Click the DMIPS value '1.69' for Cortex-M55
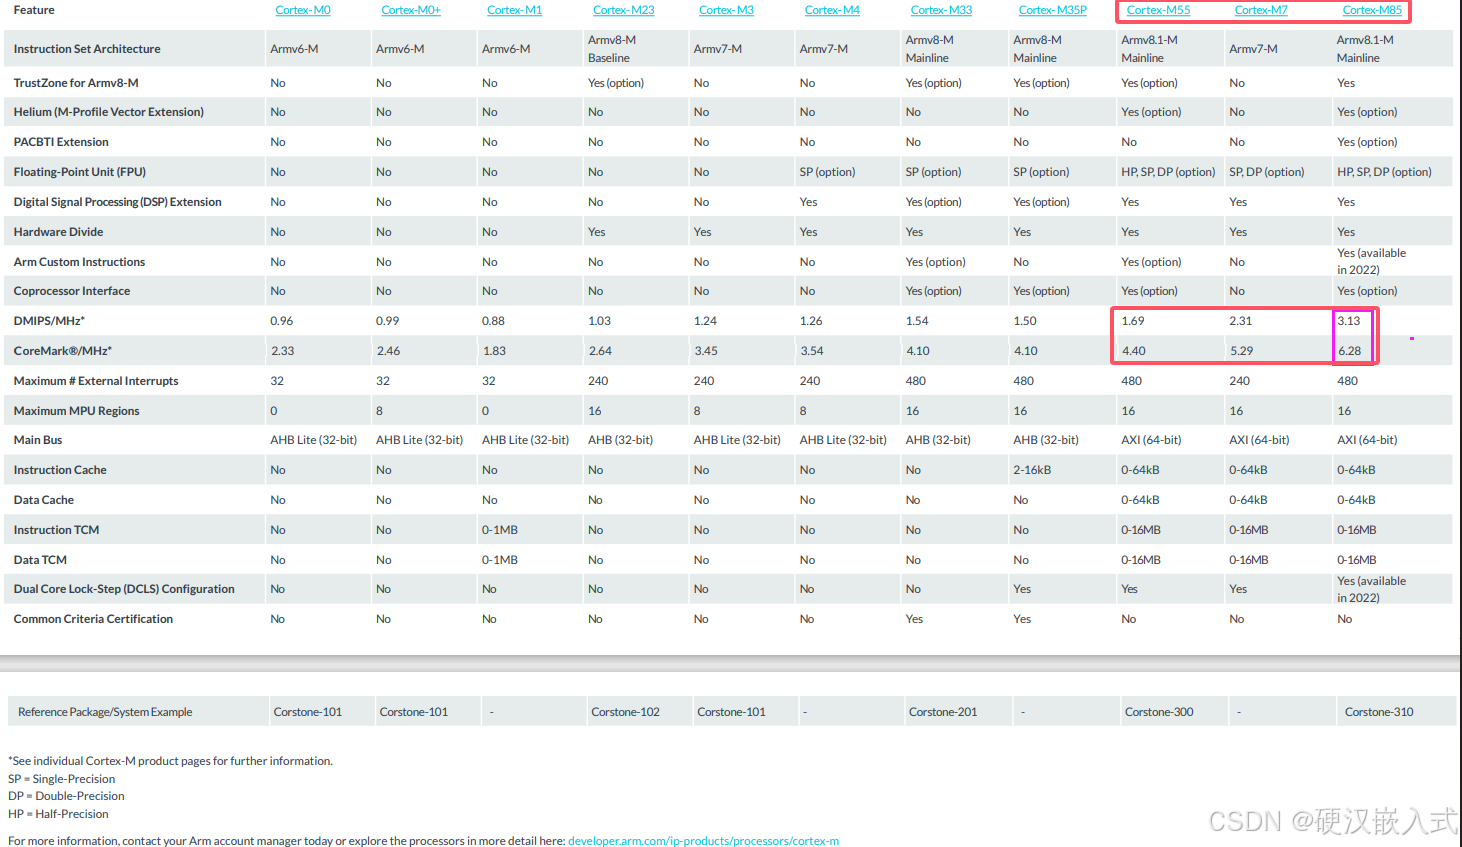 pos(1133,321)
